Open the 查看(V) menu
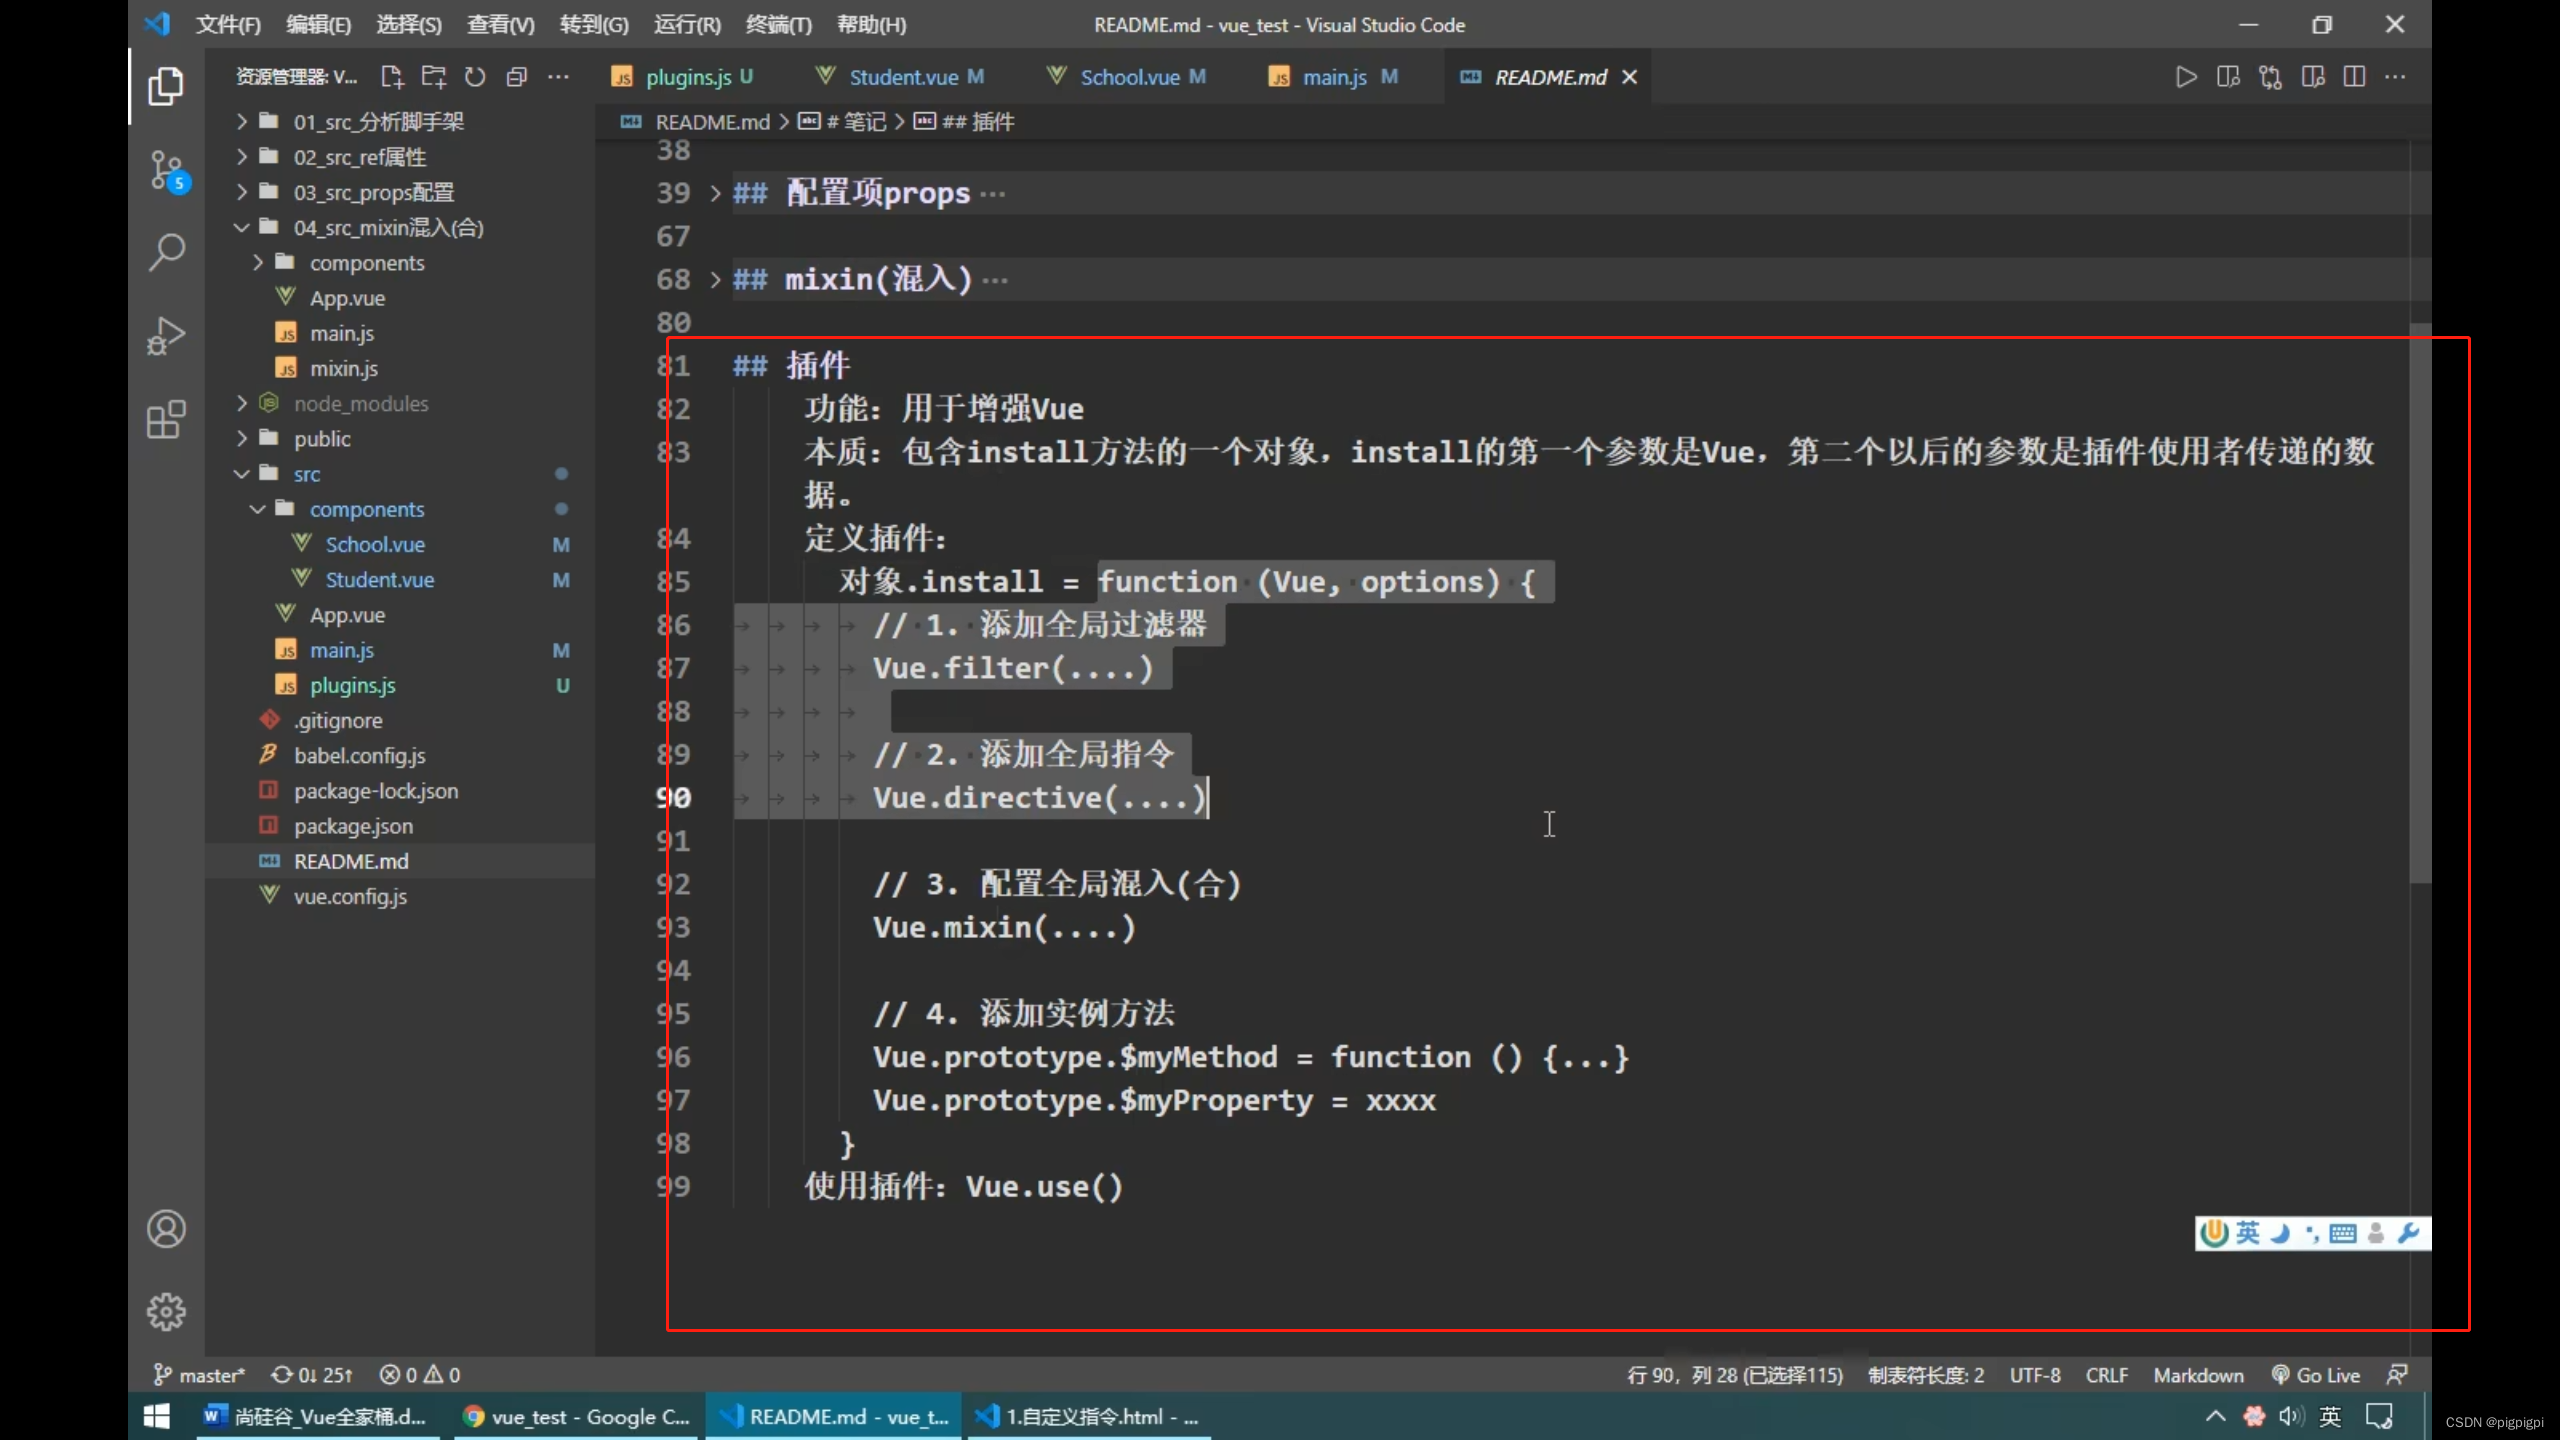Image resolution: width=2560 pixels, height=1440 pixels. (500, 25)
